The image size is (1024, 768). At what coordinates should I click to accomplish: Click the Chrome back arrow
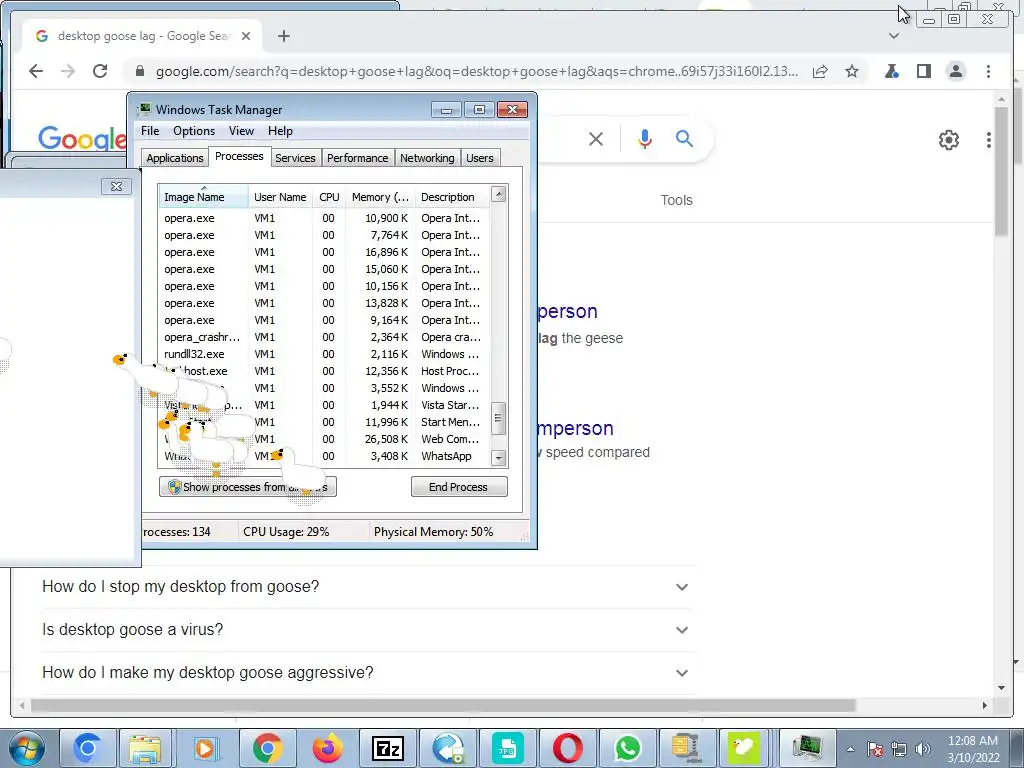(36, 71)
